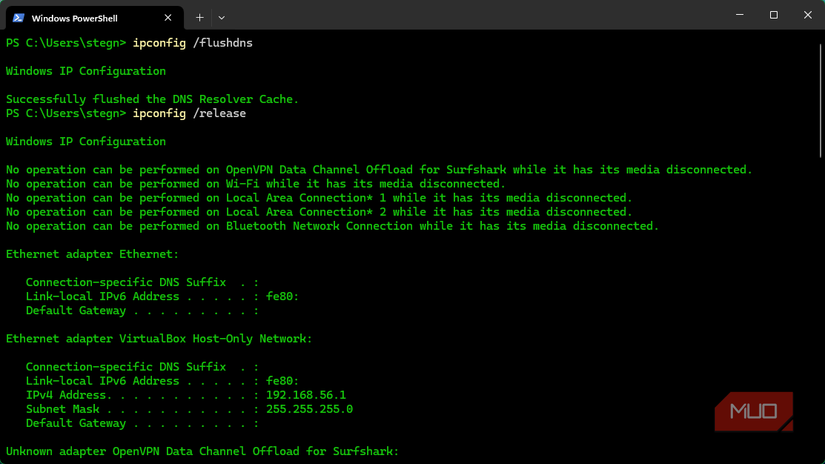Click the Unknown adapter OpenVPN Surfshark heading

(x=202, y=452)
